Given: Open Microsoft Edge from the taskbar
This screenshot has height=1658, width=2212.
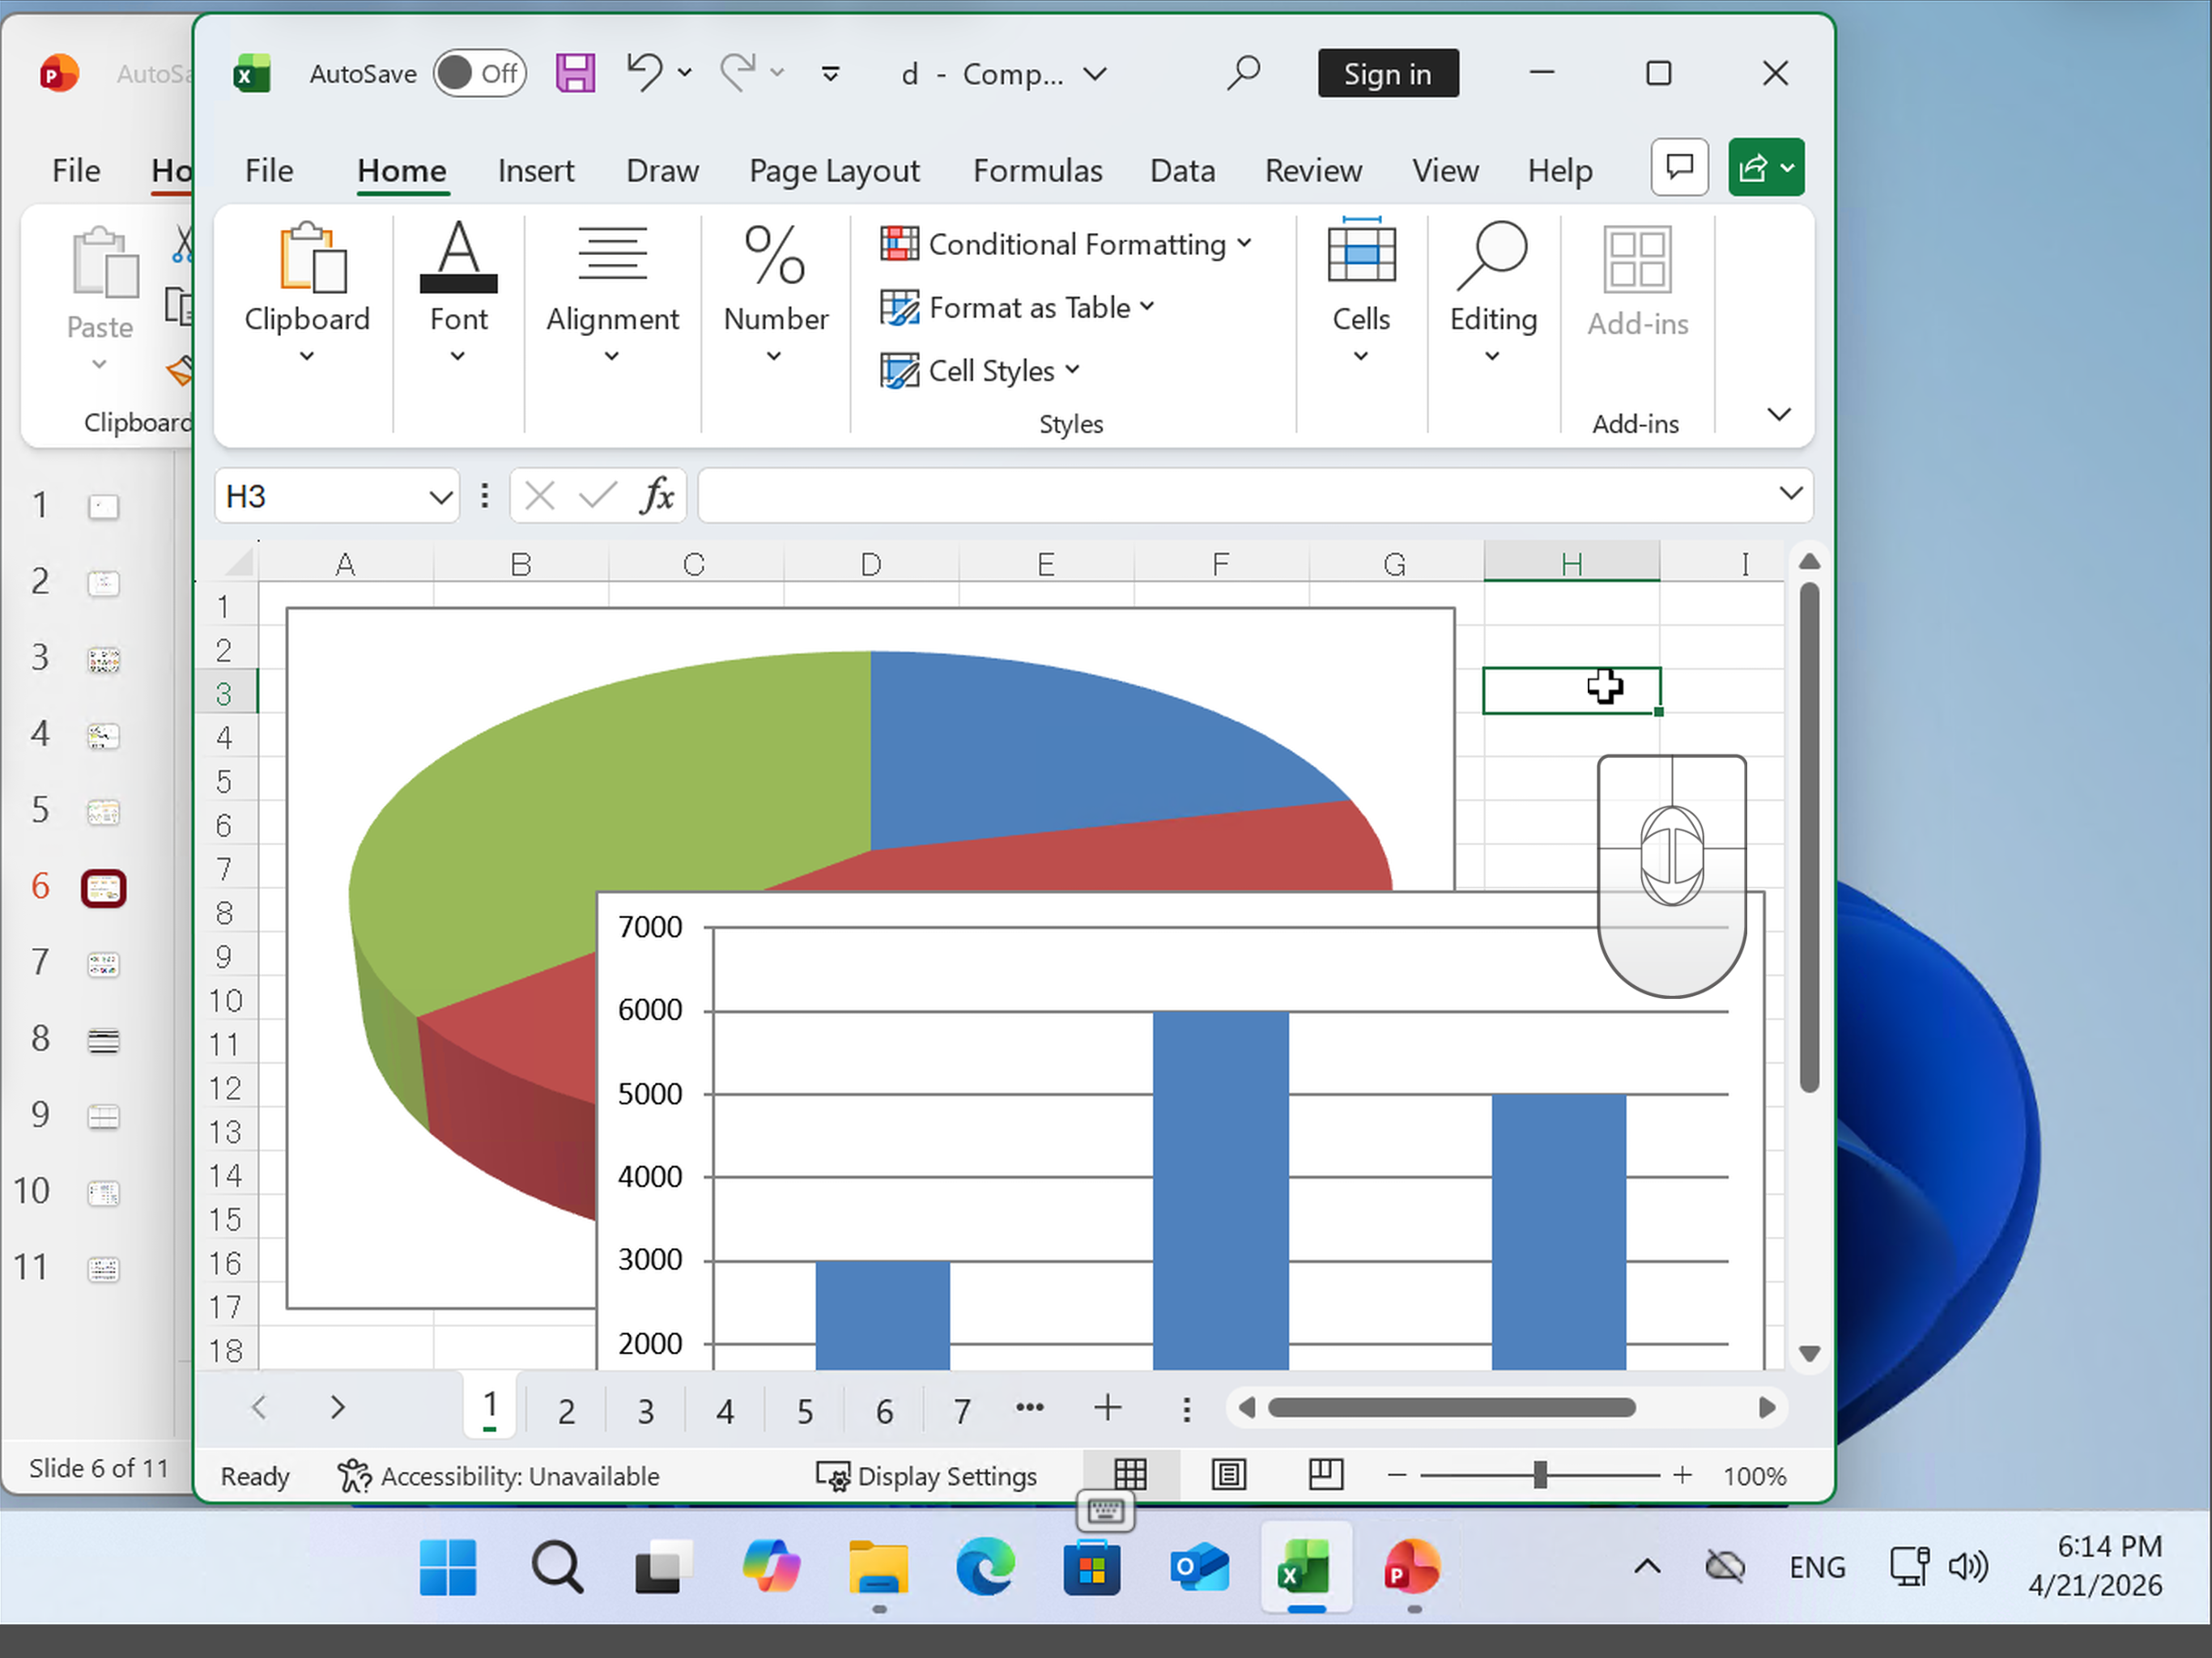Looking at the screenshot, I should pyautogui.click(x=985, y=1566).
